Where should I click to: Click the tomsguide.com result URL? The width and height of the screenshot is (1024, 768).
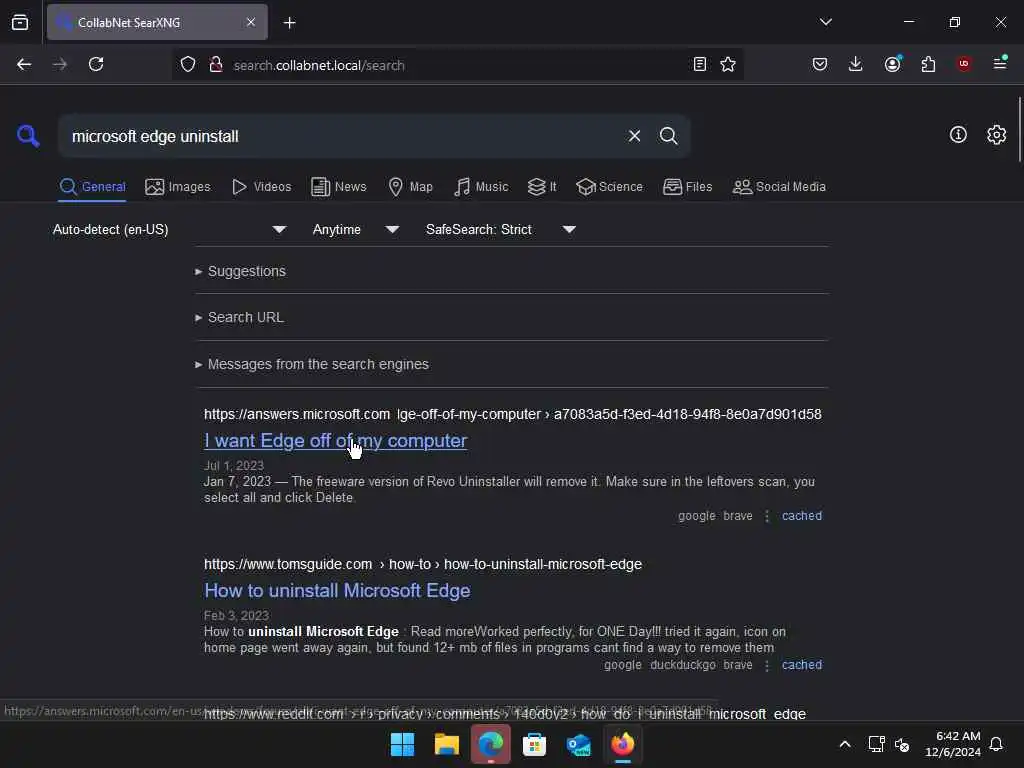pyautogui.click(x=423, y=564)
